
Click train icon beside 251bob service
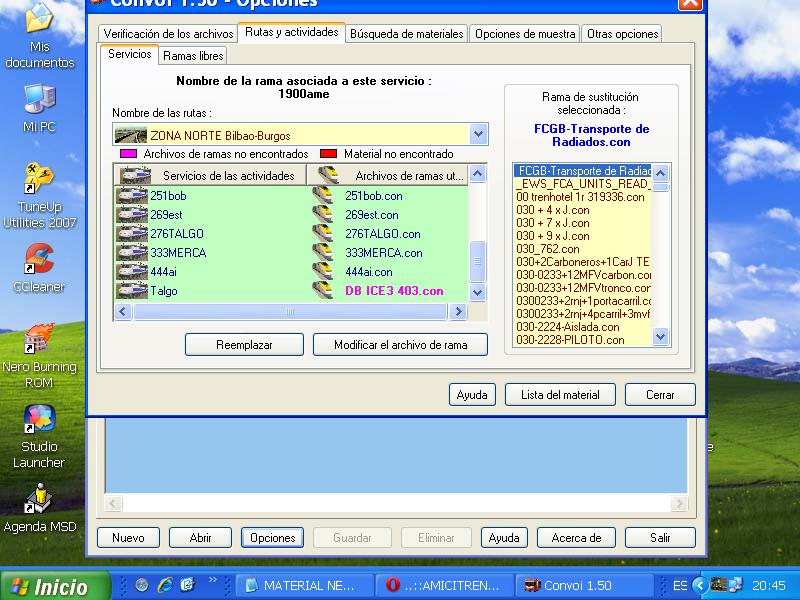[132, 196]
